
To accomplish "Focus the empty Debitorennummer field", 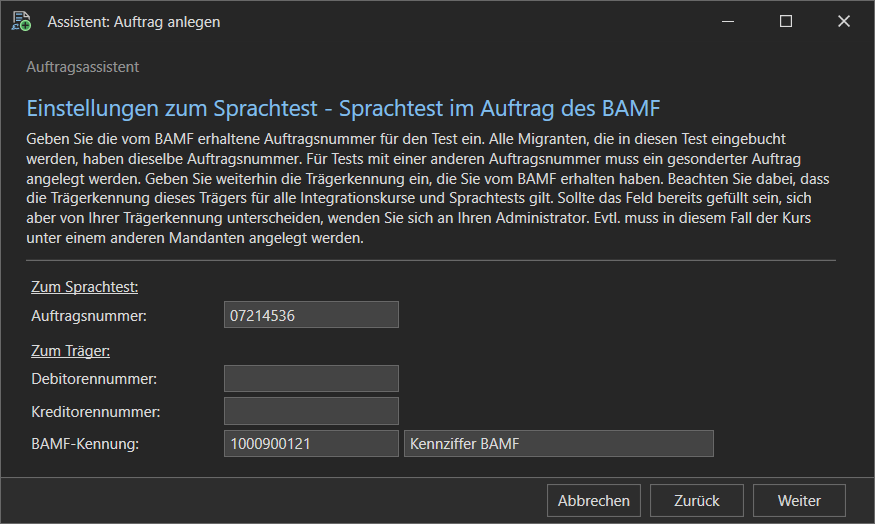I will [311, 378].
